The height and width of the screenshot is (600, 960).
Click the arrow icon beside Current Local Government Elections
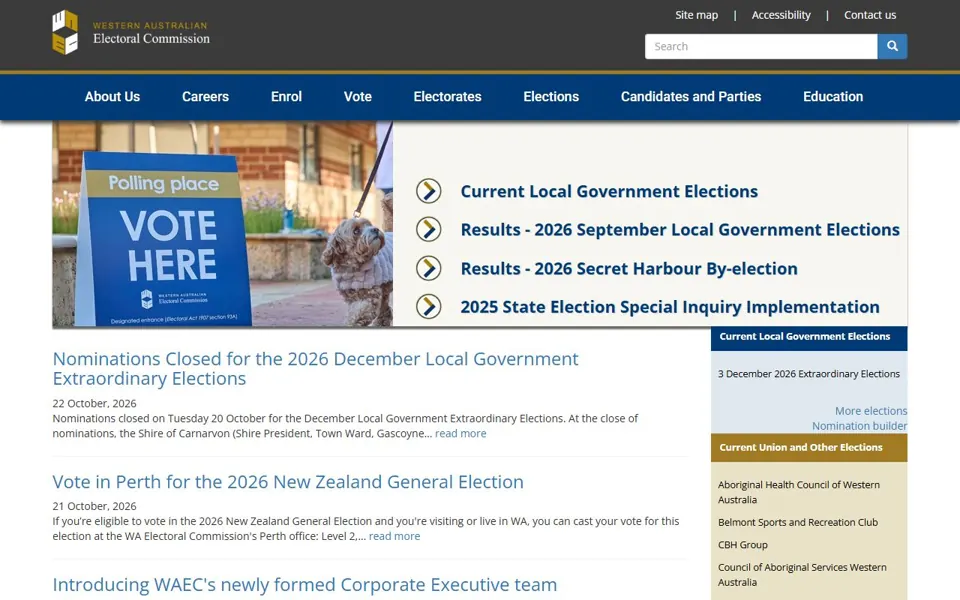429,191
